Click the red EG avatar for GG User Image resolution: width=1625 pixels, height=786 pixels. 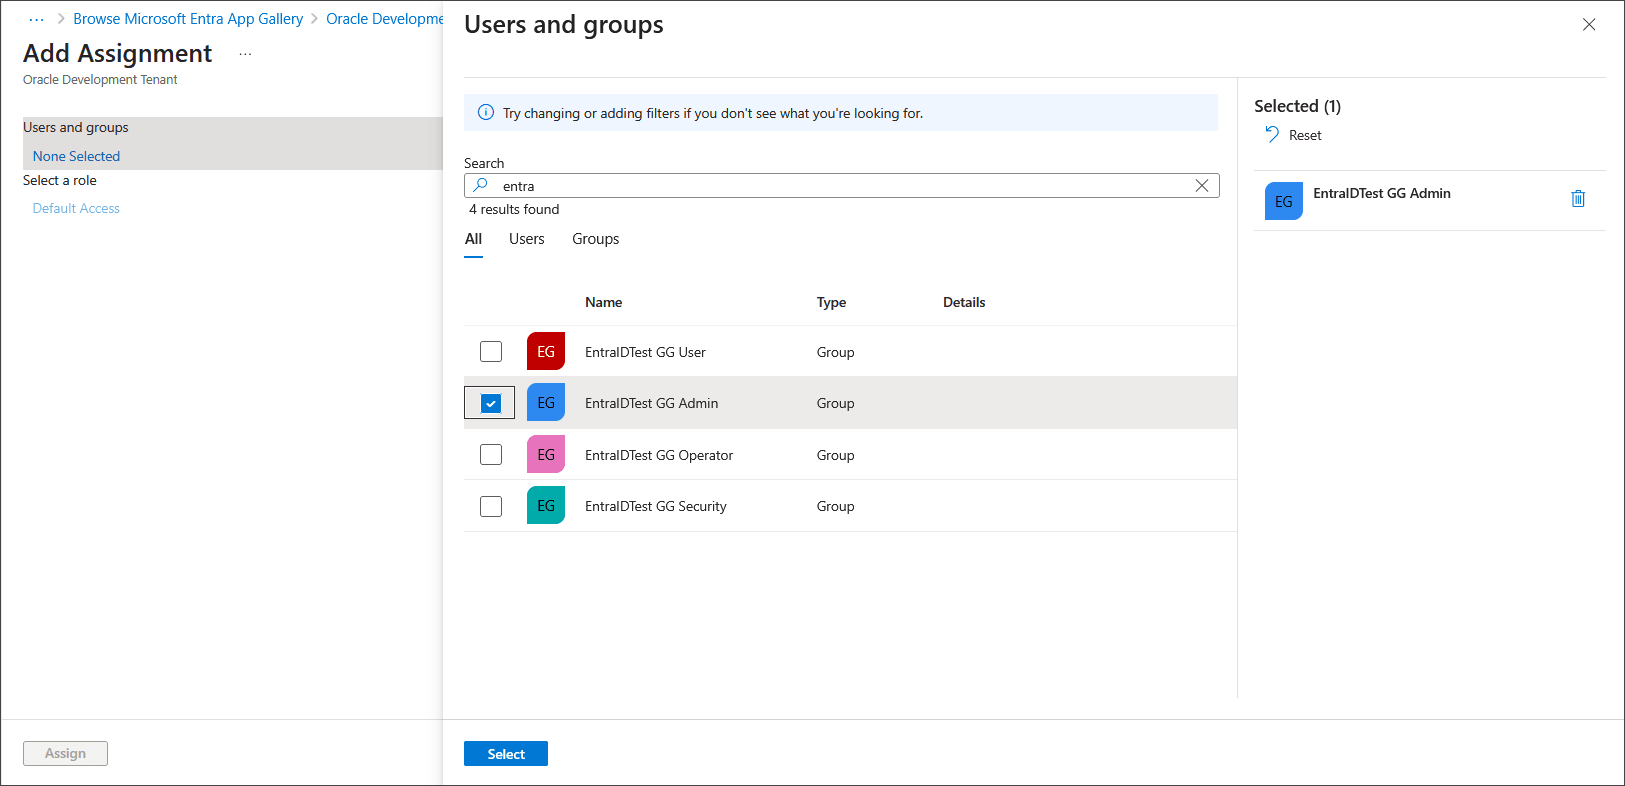click(x=546, y=352)
